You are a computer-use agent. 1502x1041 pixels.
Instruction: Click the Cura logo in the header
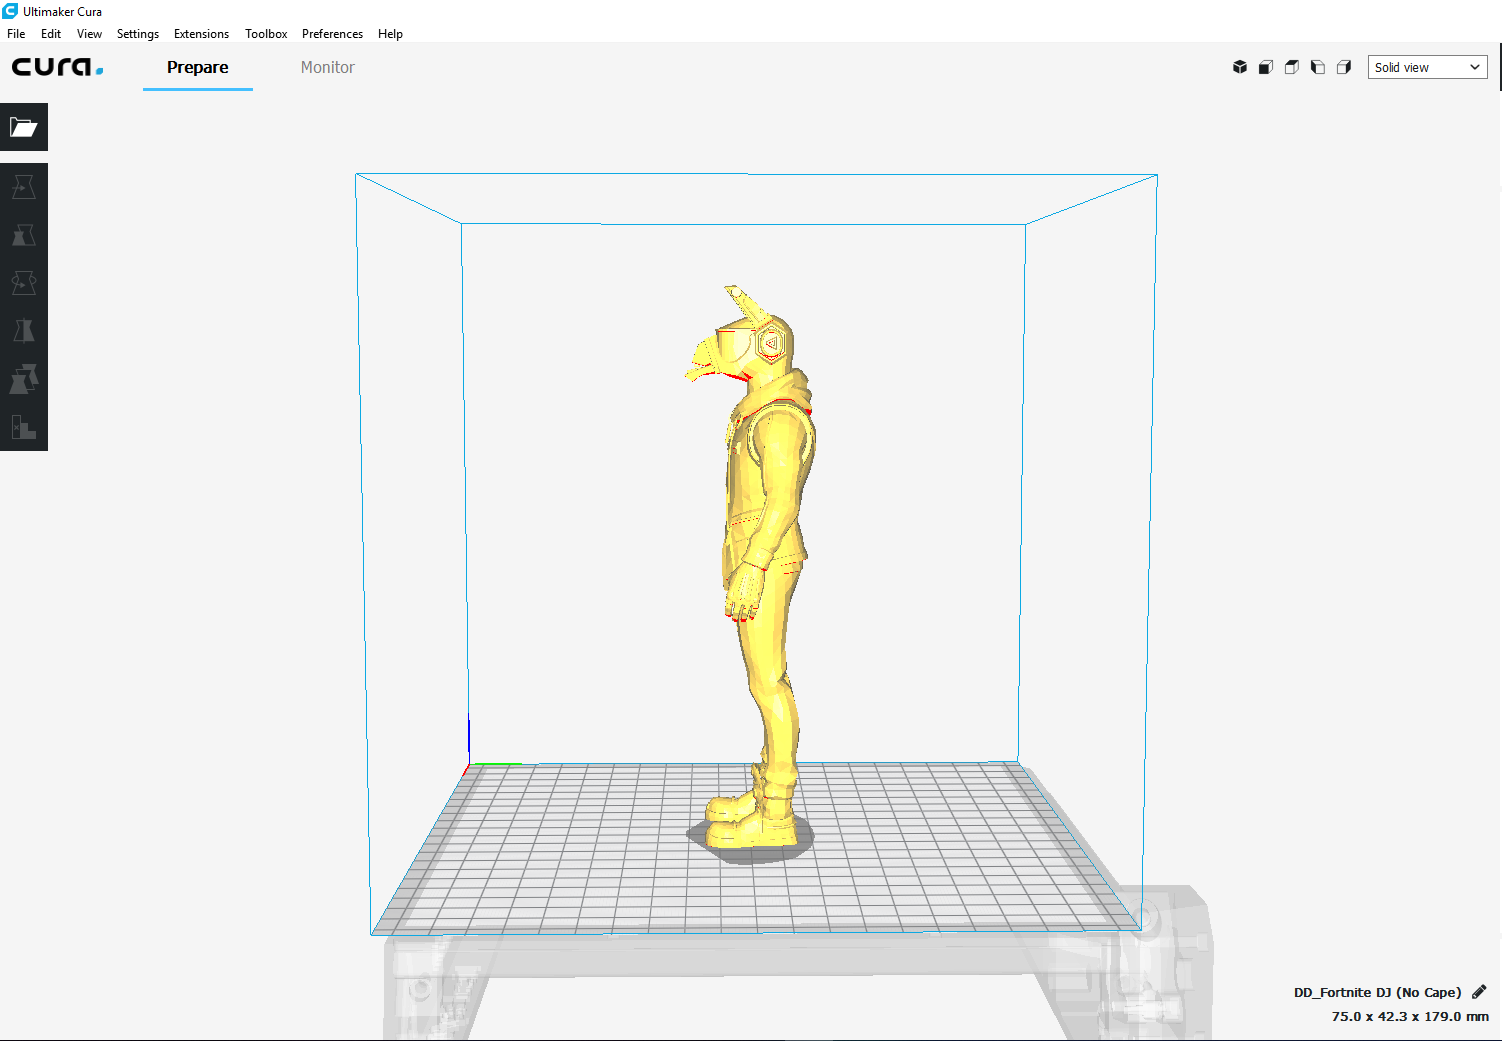57,67
